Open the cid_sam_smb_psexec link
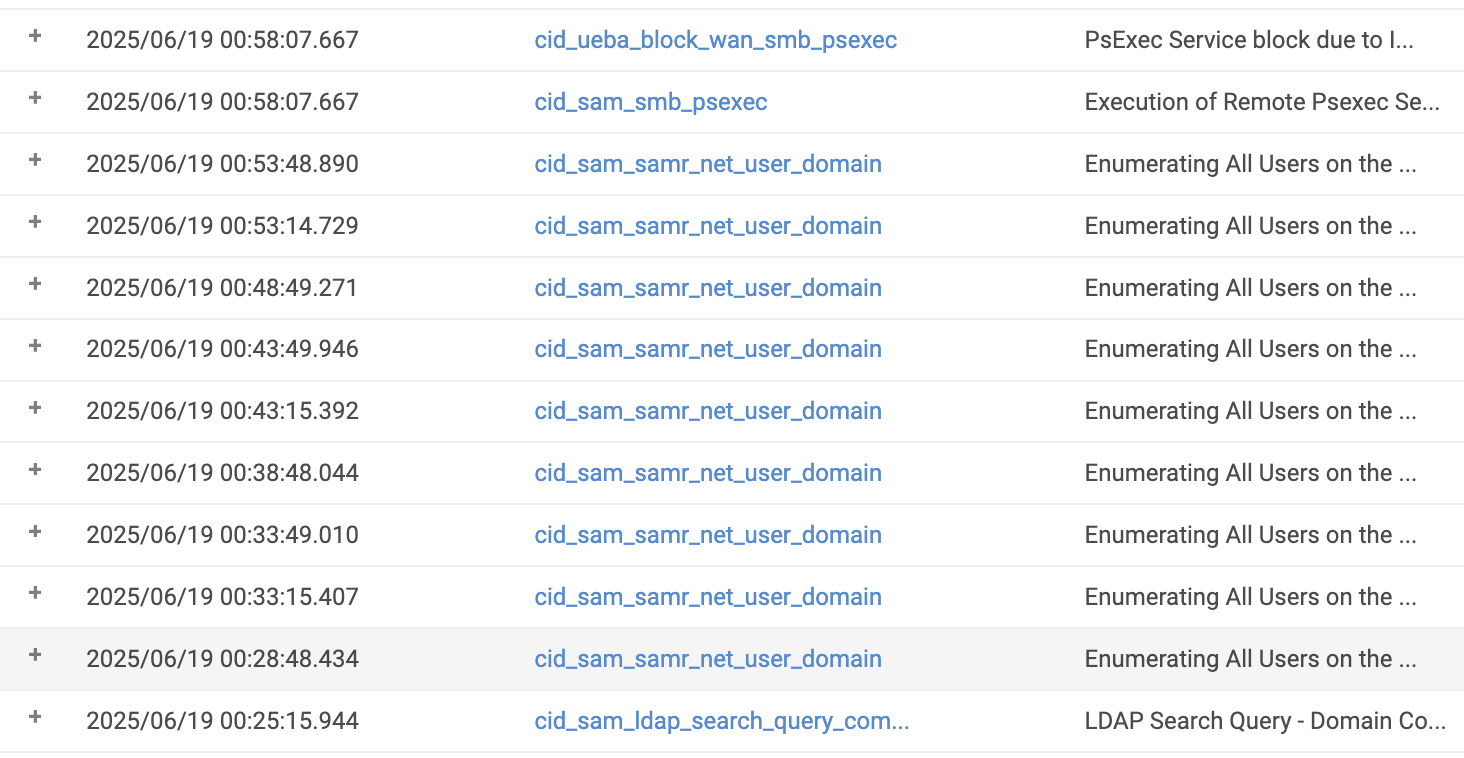 (651, 102)
